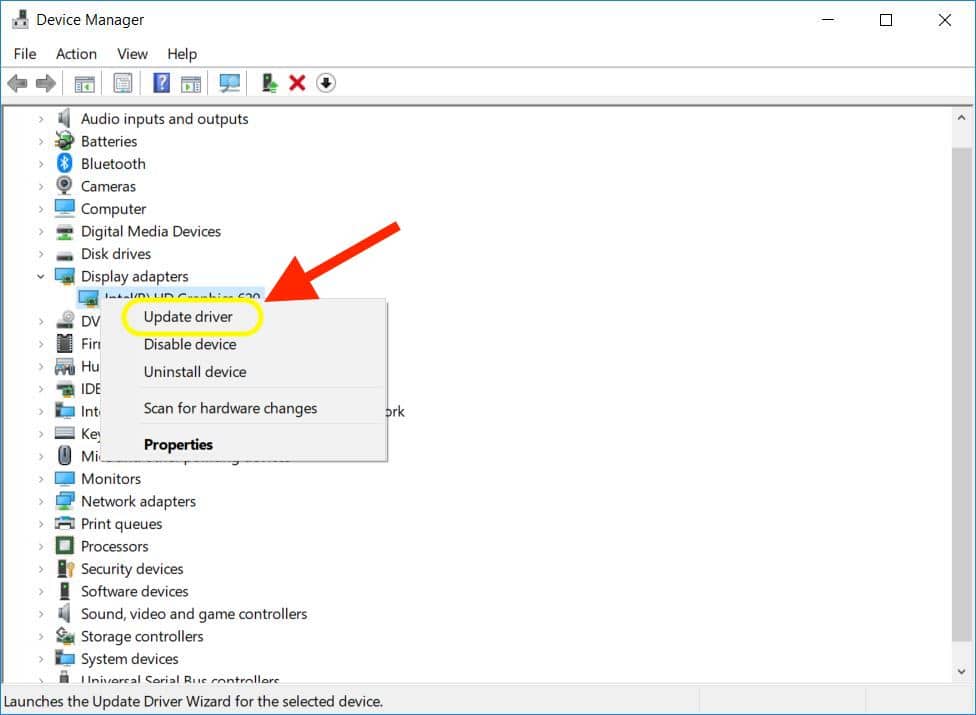976x715 pixels.
Task: Click the scrollbar down arrow
Action: (x=962, y=673)
